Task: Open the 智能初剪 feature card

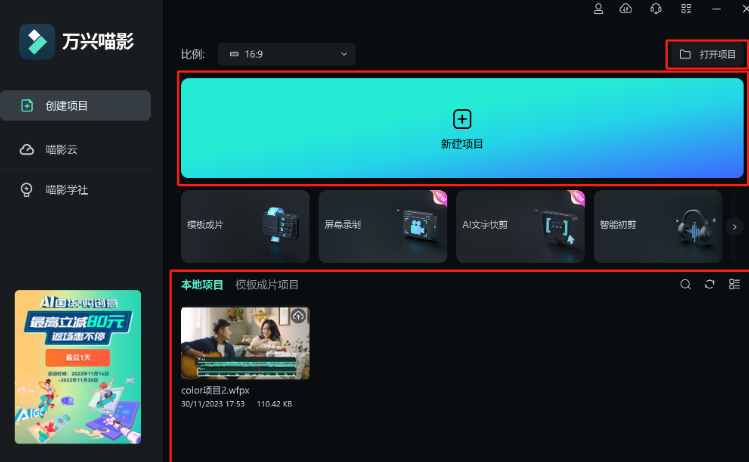Action: pos(658,226)
